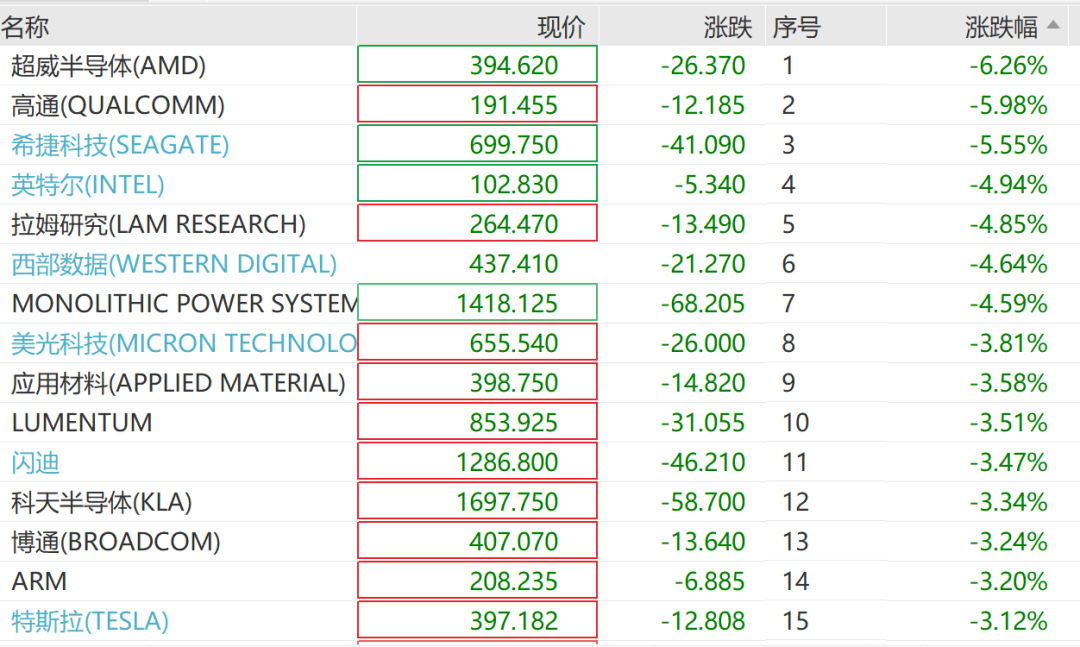Click Intel change value -5.340
Screen dimensions: 1080x647
coord(709,185)
